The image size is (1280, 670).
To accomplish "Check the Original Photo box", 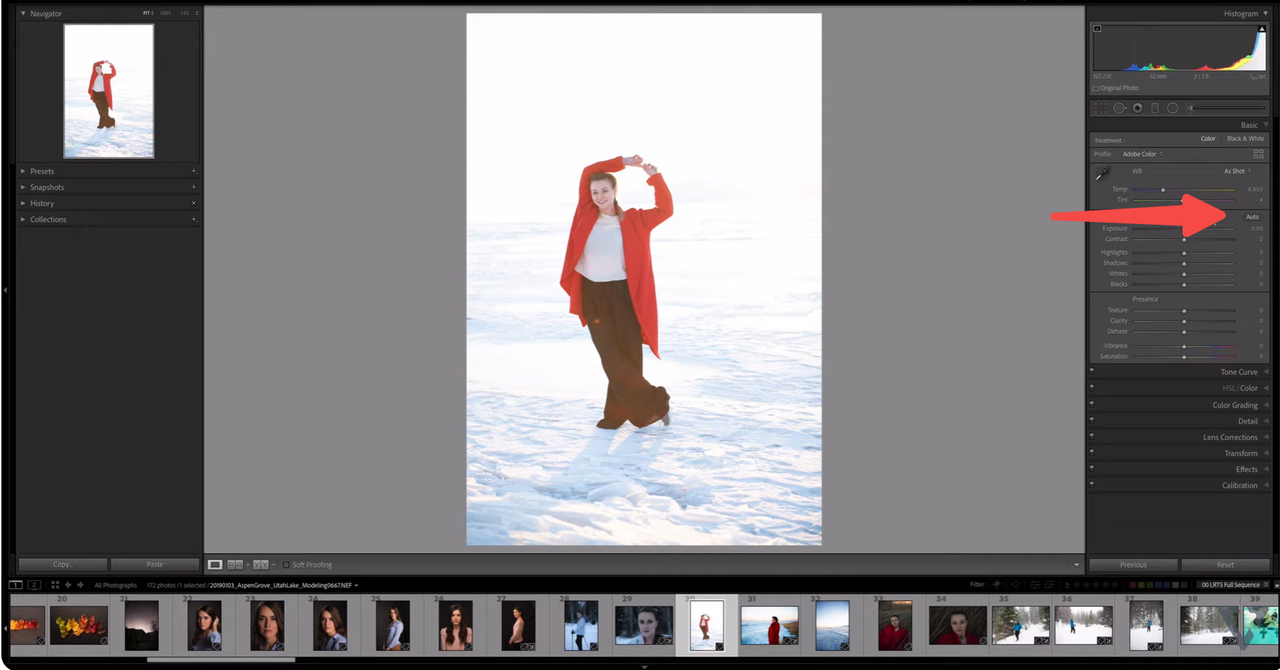I will 1096,88.
